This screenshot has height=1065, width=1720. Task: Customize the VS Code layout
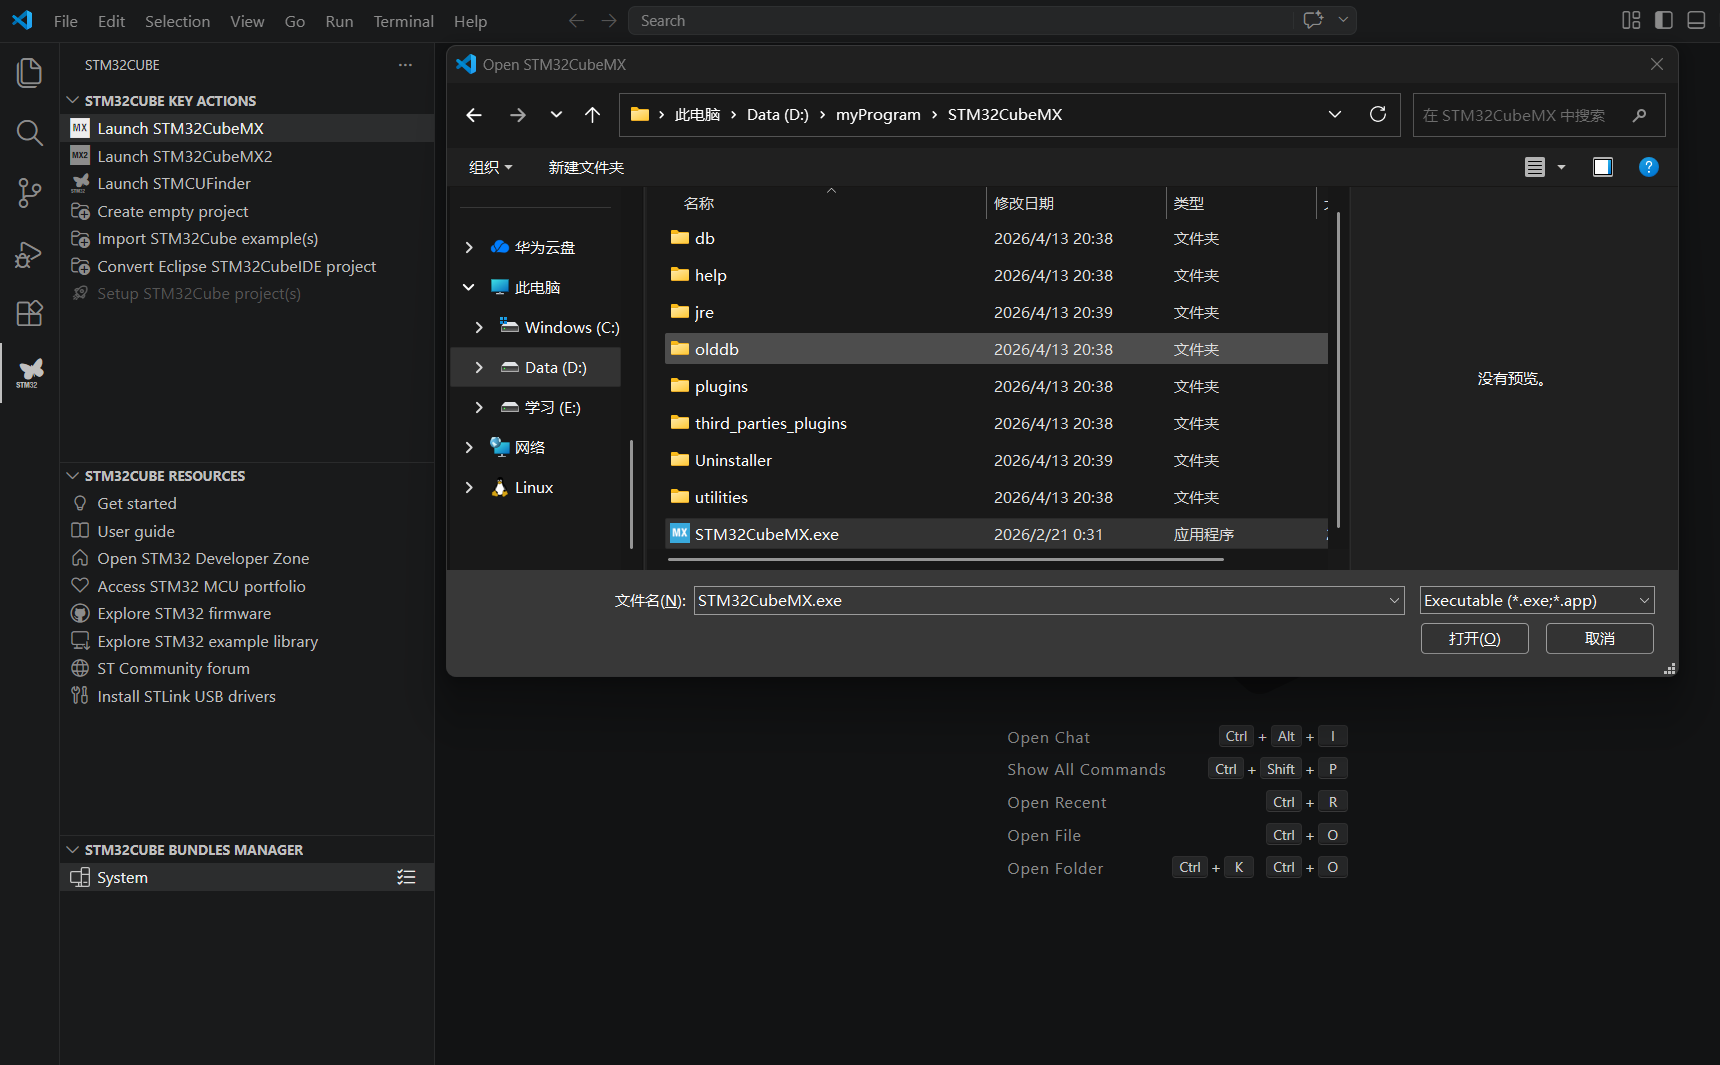click(1631, 20)
